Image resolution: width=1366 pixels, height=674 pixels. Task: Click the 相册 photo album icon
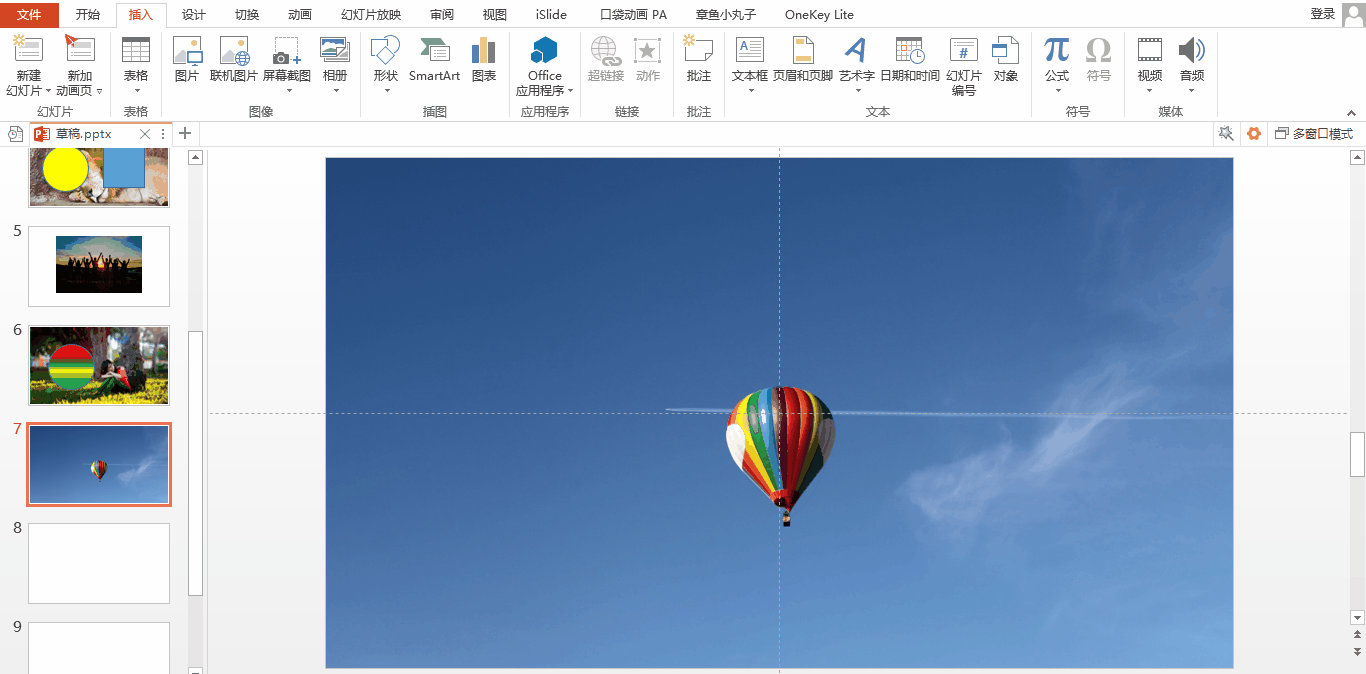click(335, 50)
